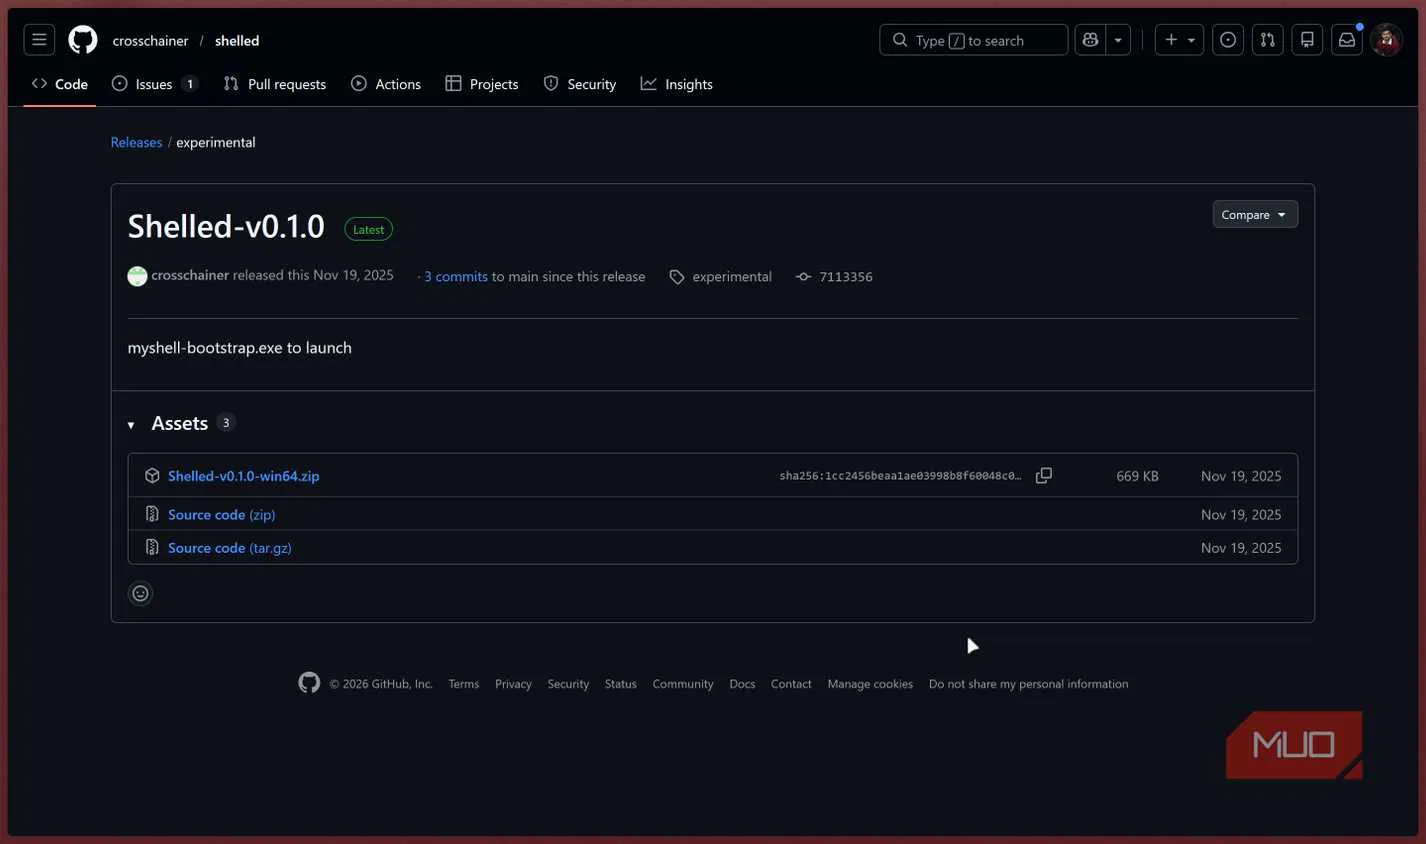Go back to the Releases list
The height and width of the screenshot is (844, 1426).
[136, 142]
